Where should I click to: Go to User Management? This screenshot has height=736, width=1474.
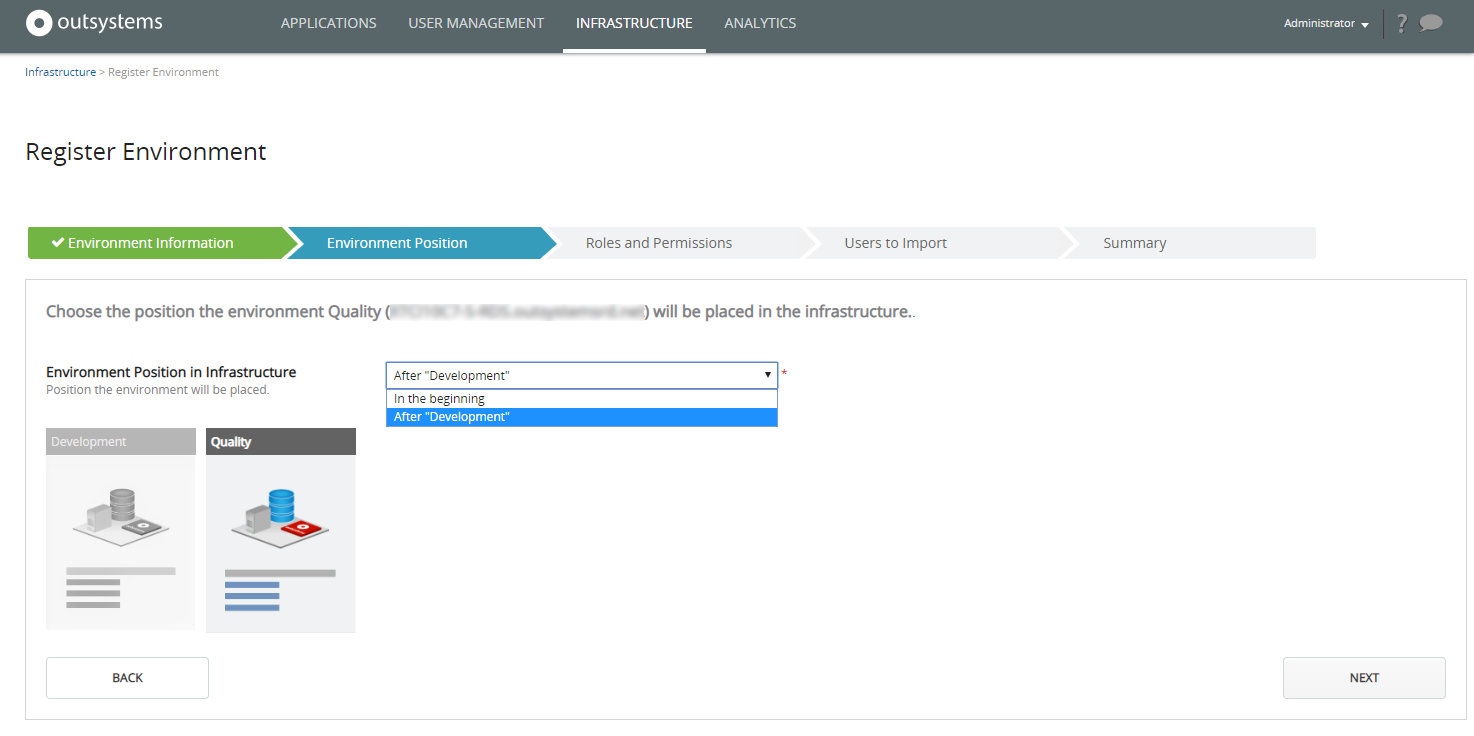[477, 22]
